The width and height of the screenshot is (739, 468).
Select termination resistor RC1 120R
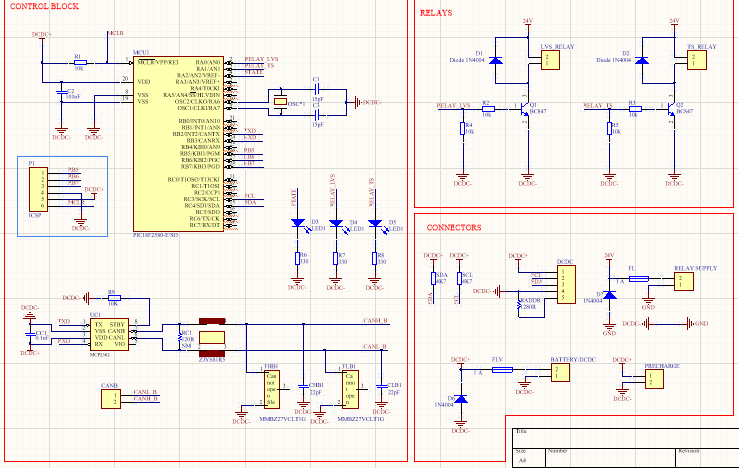180,337
